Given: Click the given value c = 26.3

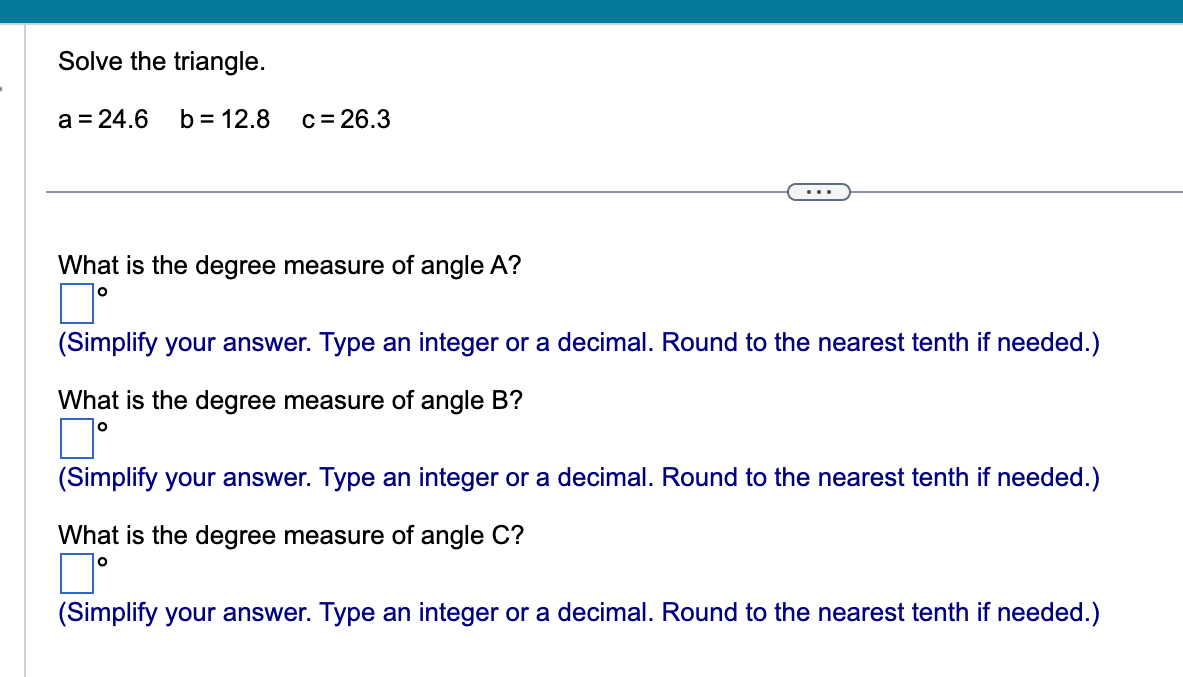Looking at the screenshot, I should coord(345,120).
